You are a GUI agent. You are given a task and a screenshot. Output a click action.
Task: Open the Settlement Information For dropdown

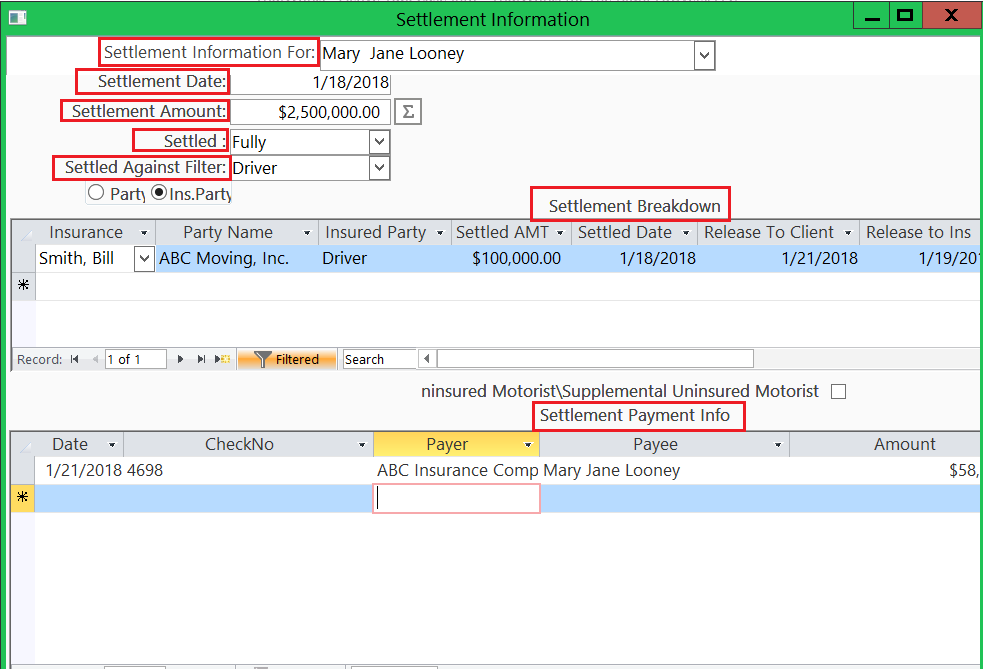point(704,55)
